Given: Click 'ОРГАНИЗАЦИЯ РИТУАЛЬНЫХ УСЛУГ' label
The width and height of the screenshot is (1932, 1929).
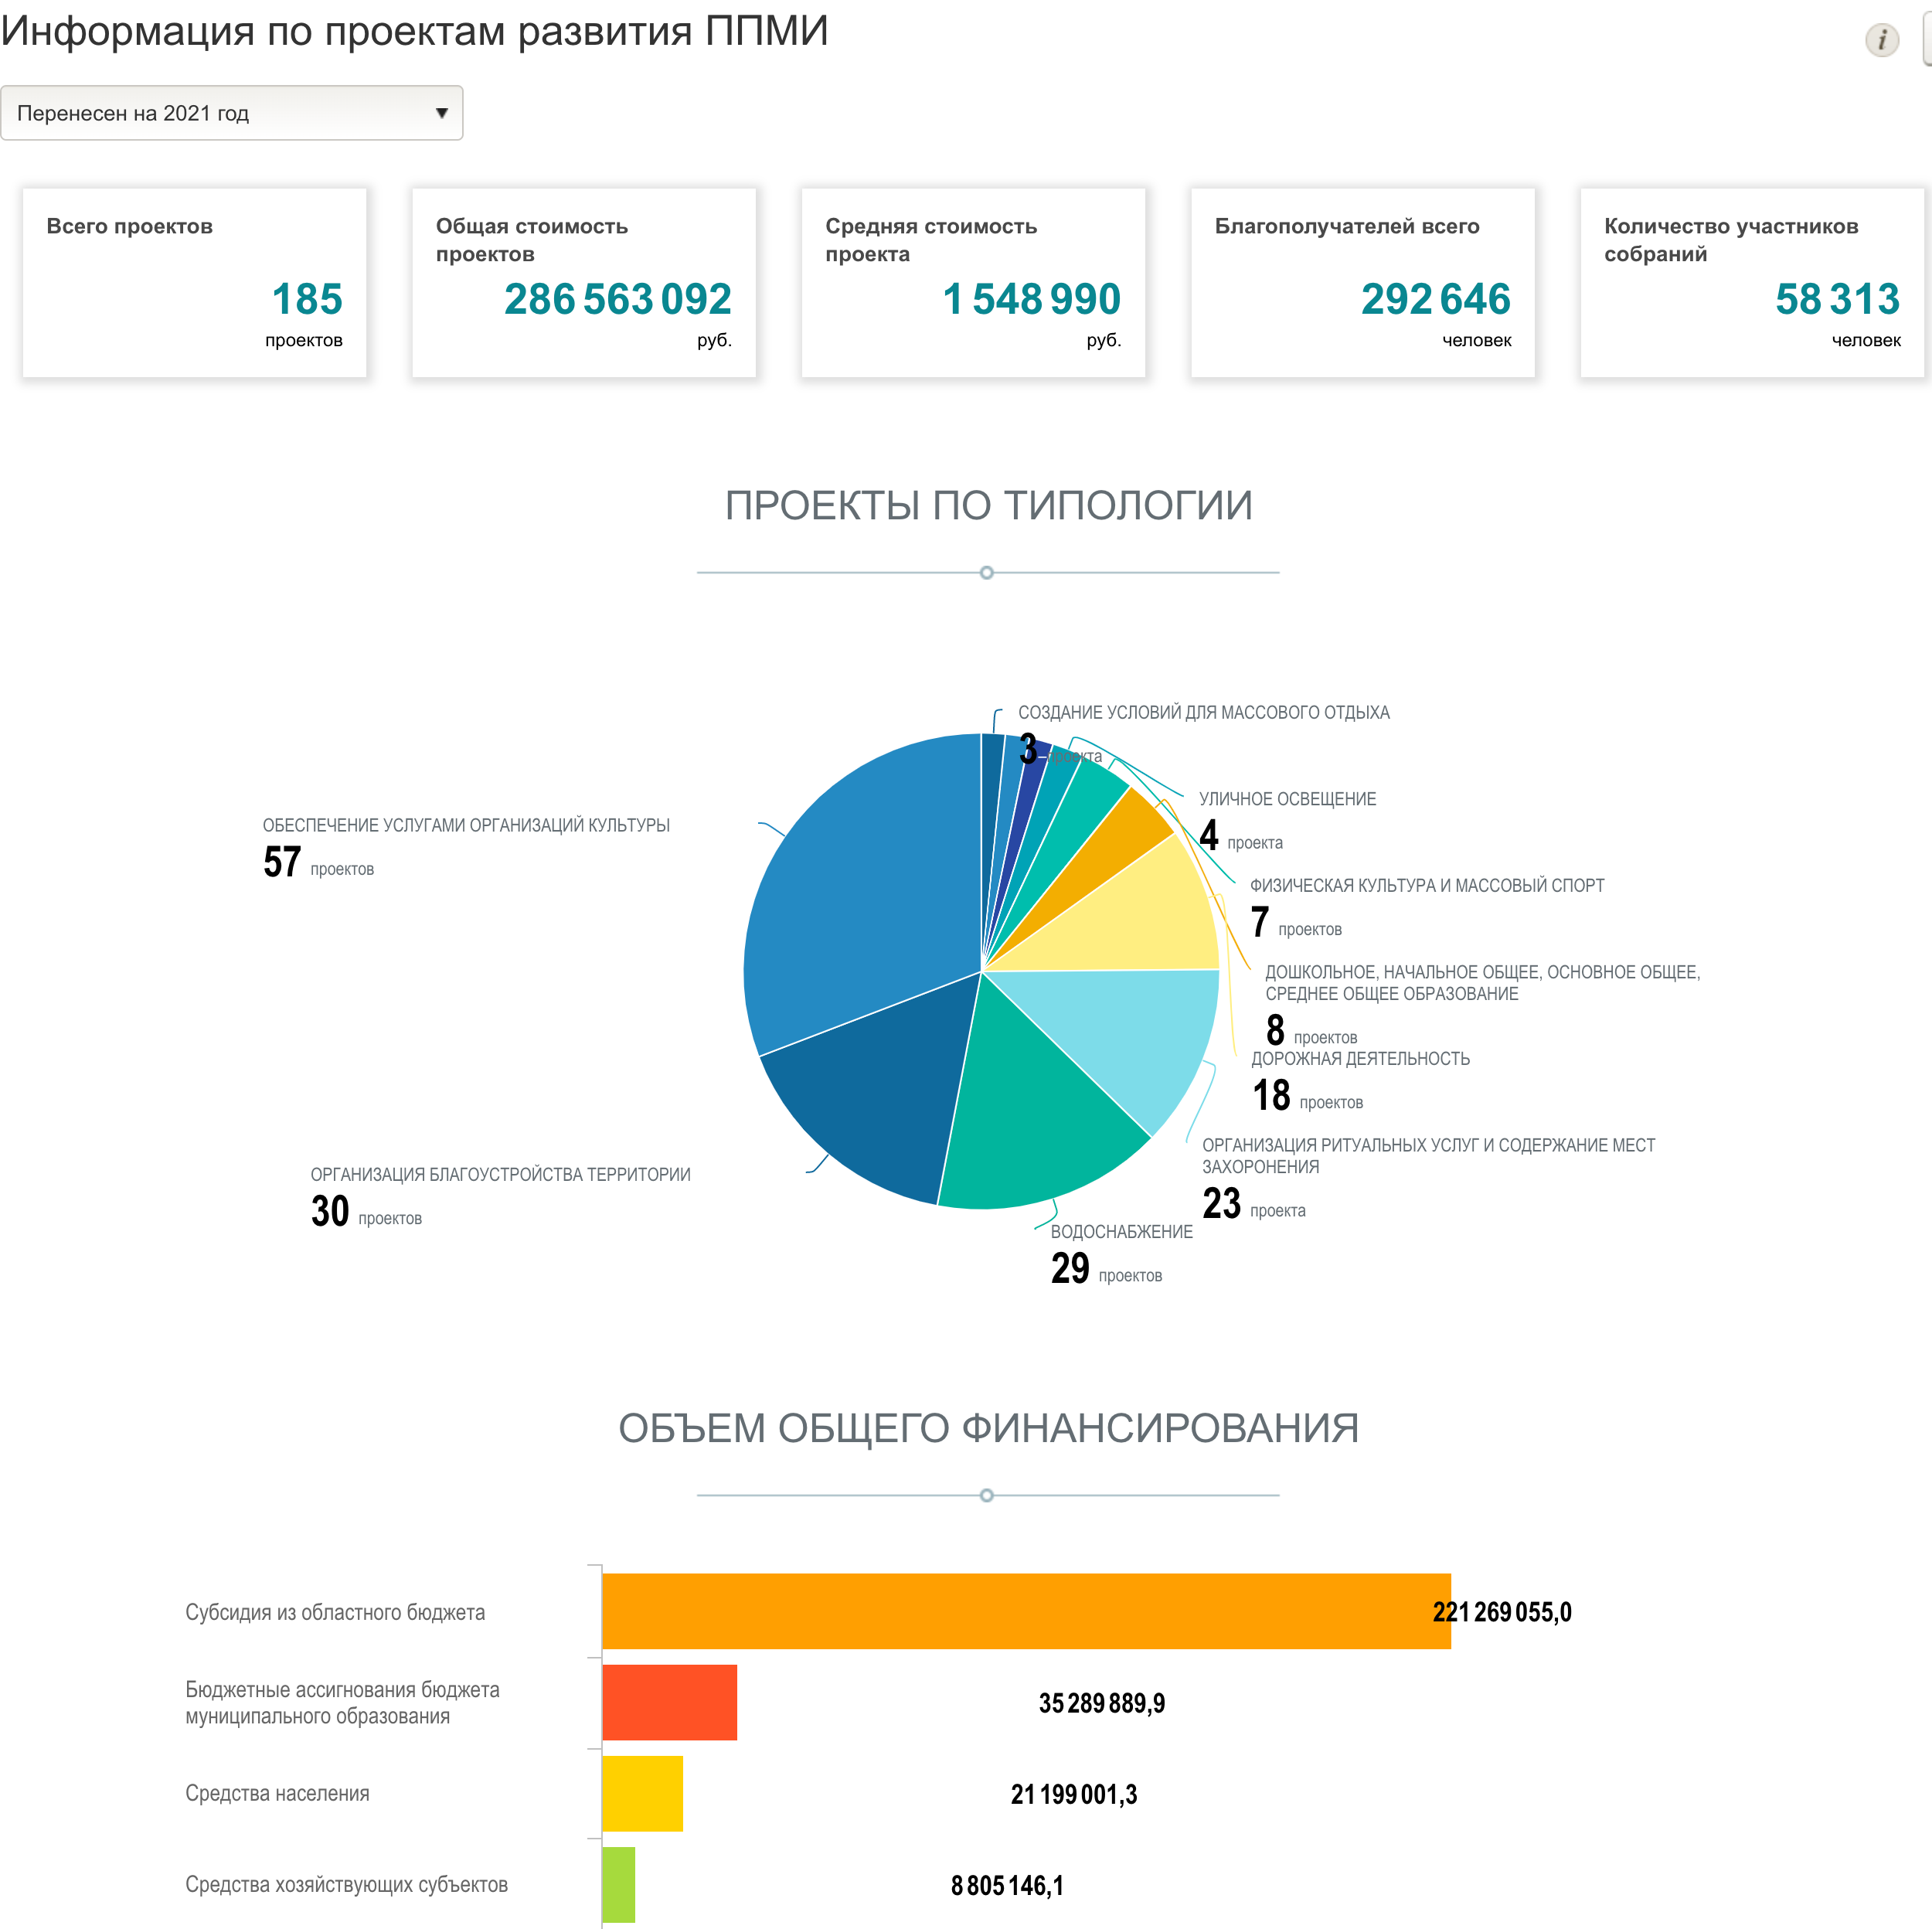Looking at the screenshot, I should point(1428,1155).
